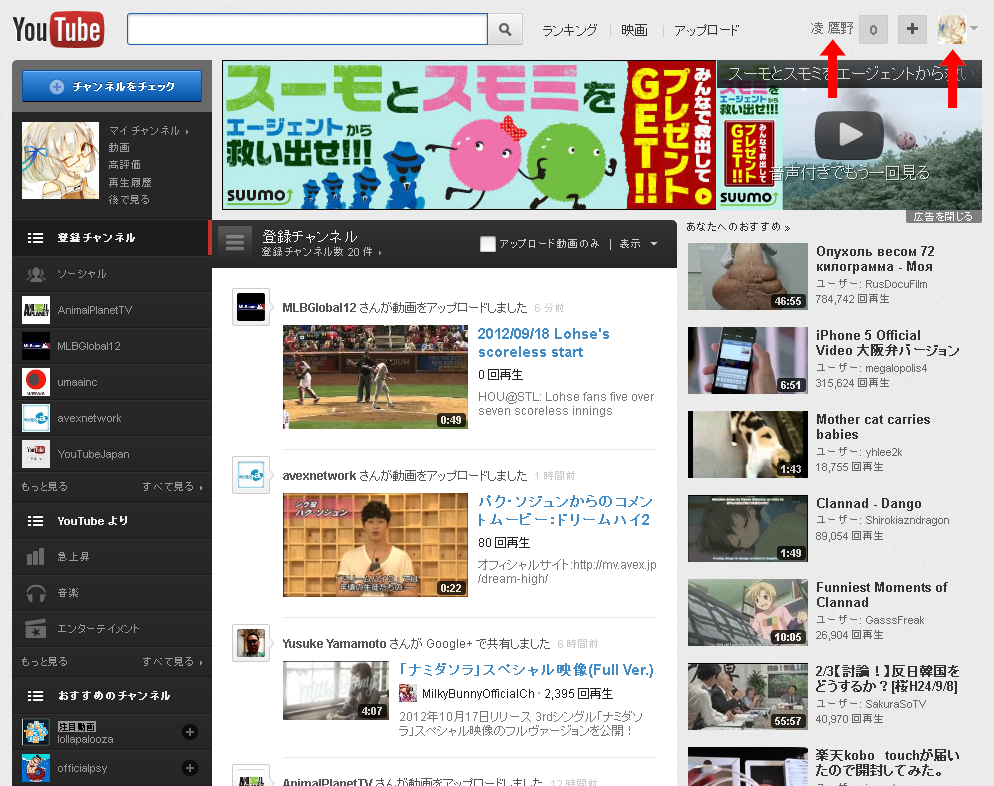Click the YouTubeJapan channel icon in sidebar
The height and width of the screenshot is (786, 994).
[x=36, y=454]
